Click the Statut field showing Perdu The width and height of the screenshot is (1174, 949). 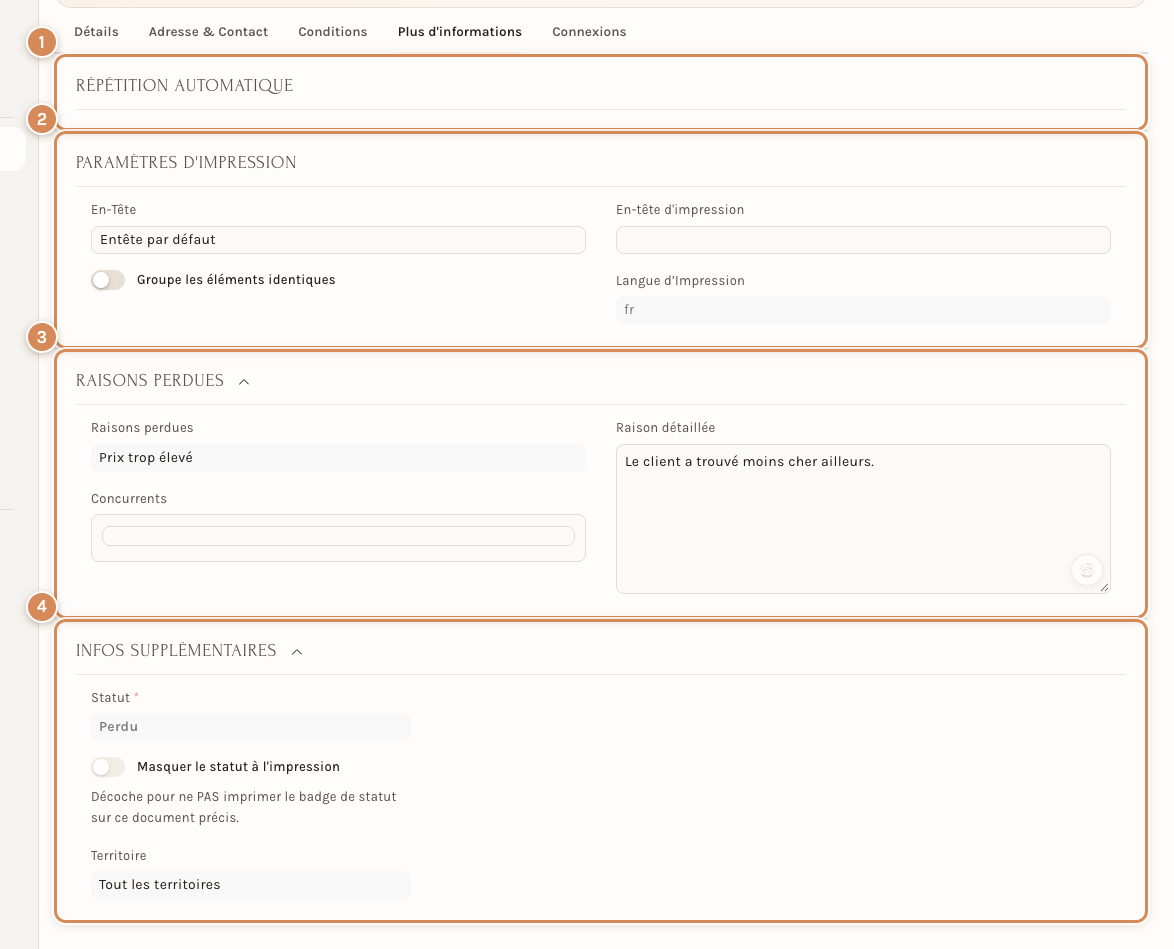click(251, 727)
